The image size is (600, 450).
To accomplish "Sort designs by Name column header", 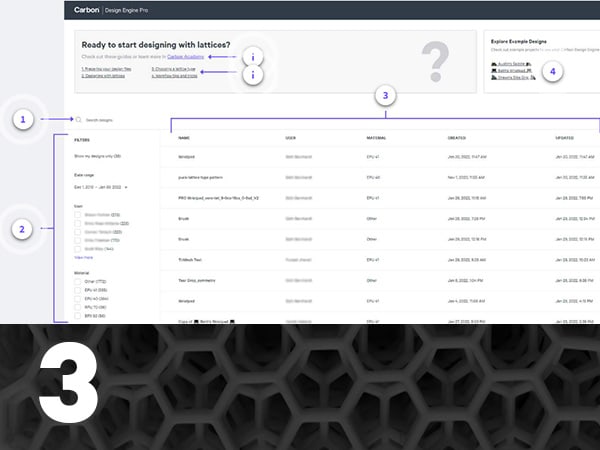I will pyautogui.click(x=184, y=139).
